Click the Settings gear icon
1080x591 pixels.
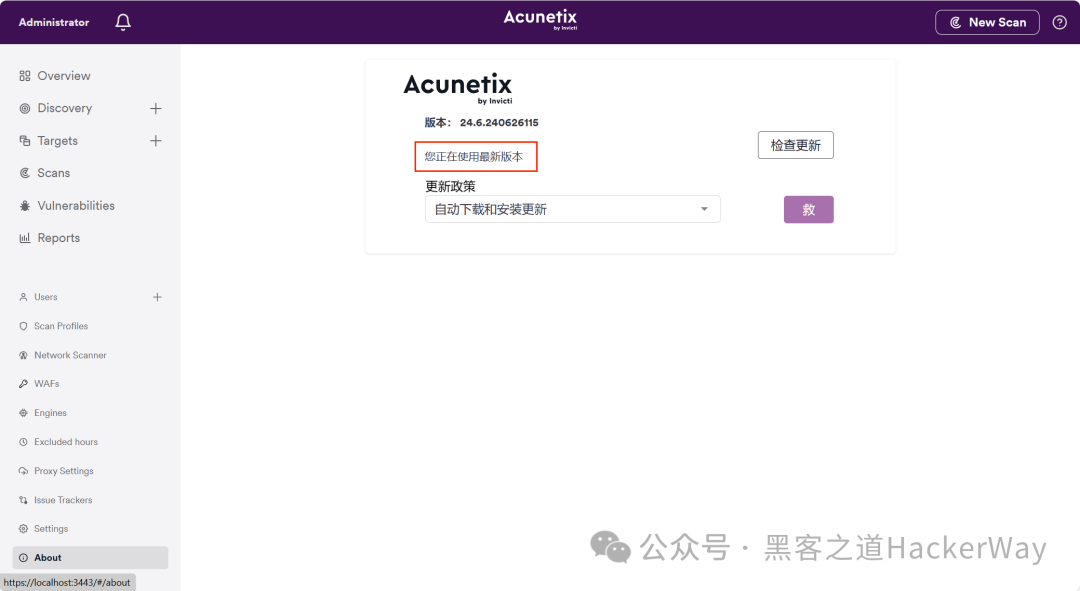pos(23,529)
